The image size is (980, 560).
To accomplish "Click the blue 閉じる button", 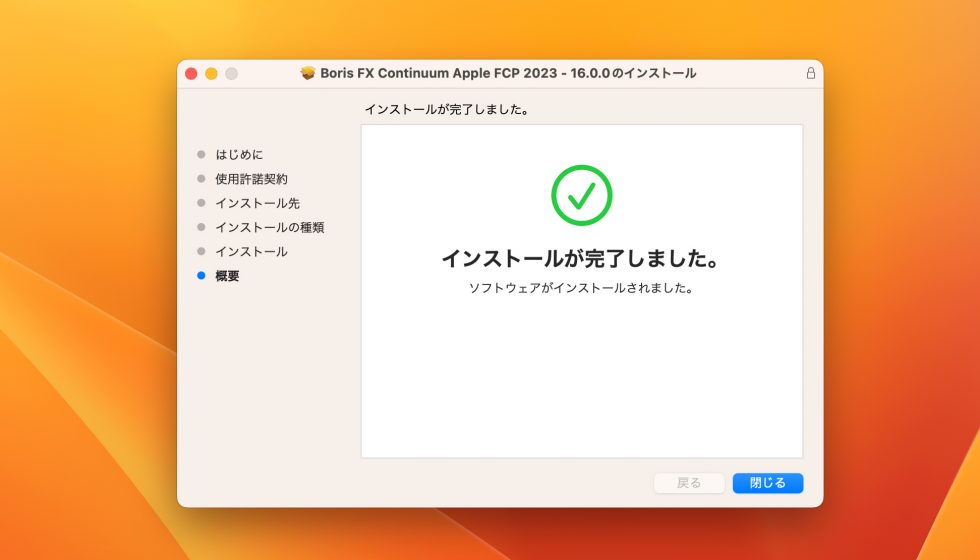I will coord(768,483).
